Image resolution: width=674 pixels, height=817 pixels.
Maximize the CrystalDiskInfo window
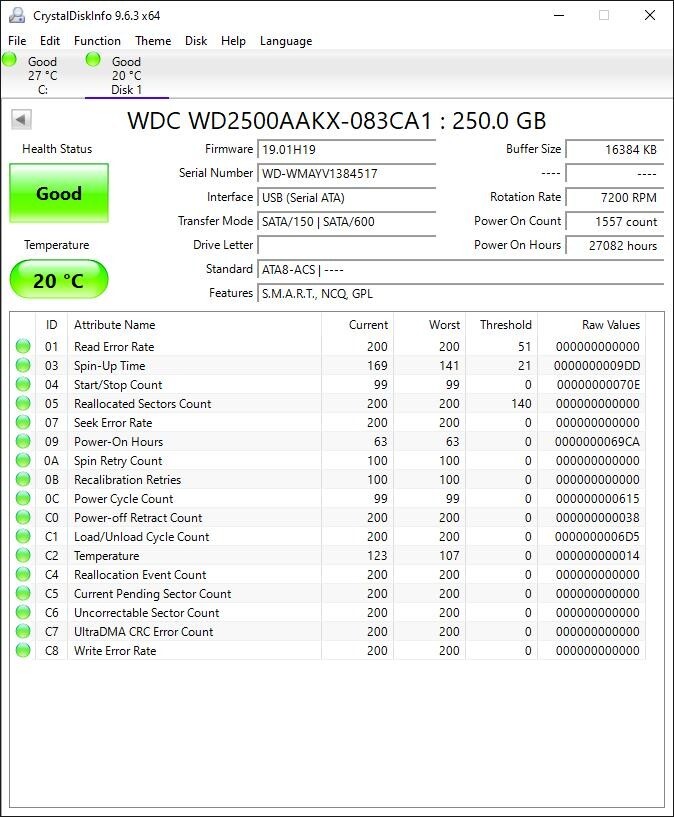click(x=604, y=15)
